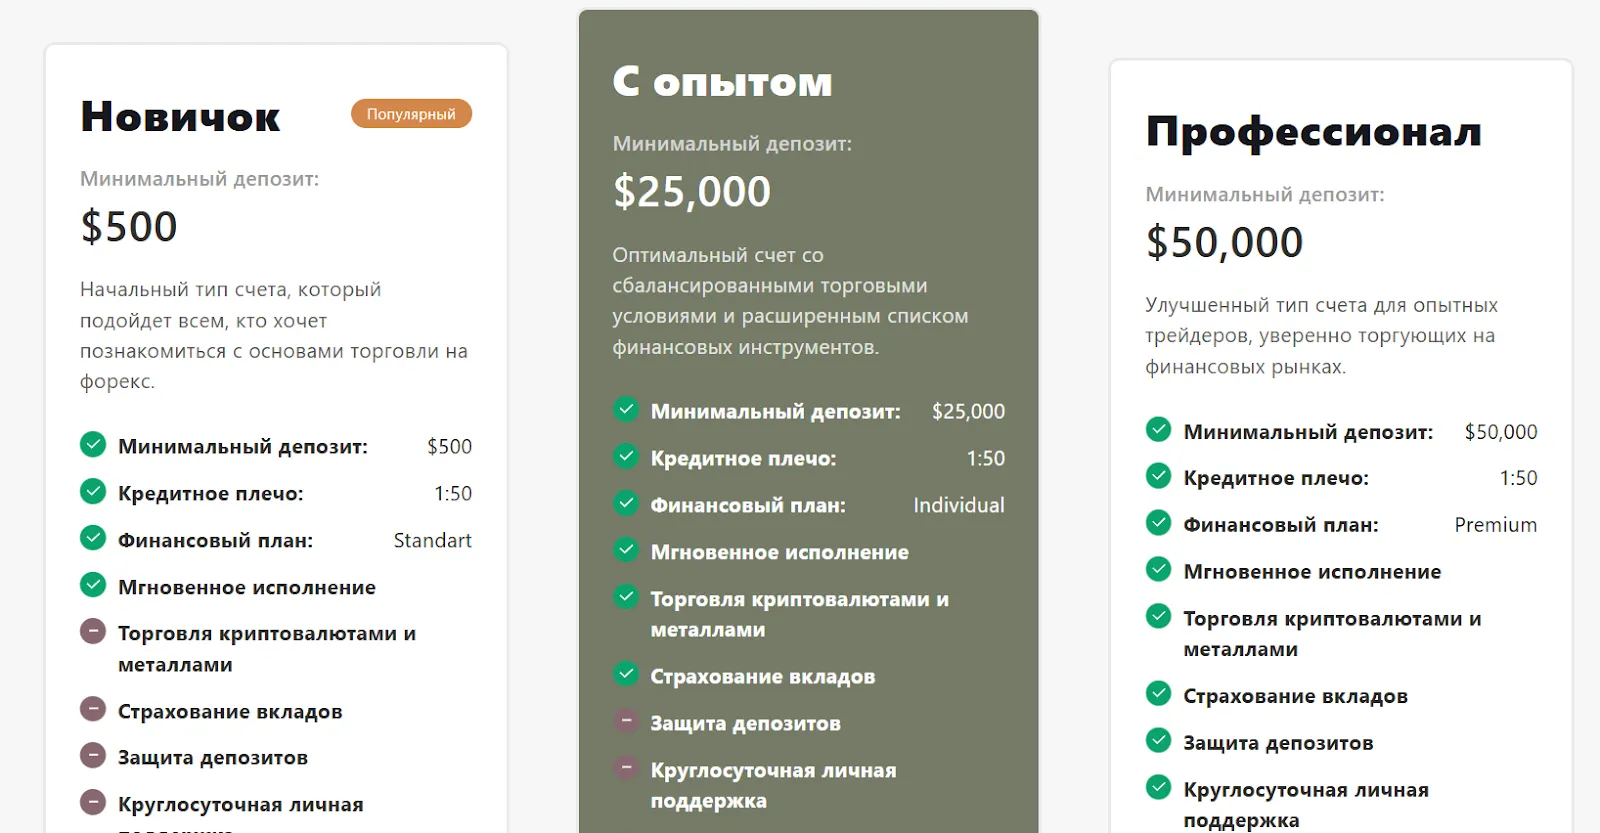The height and width of the screenshot is (833, 1600).
Task: Click the Premium financial plan value
Action: coord(1496,525)
